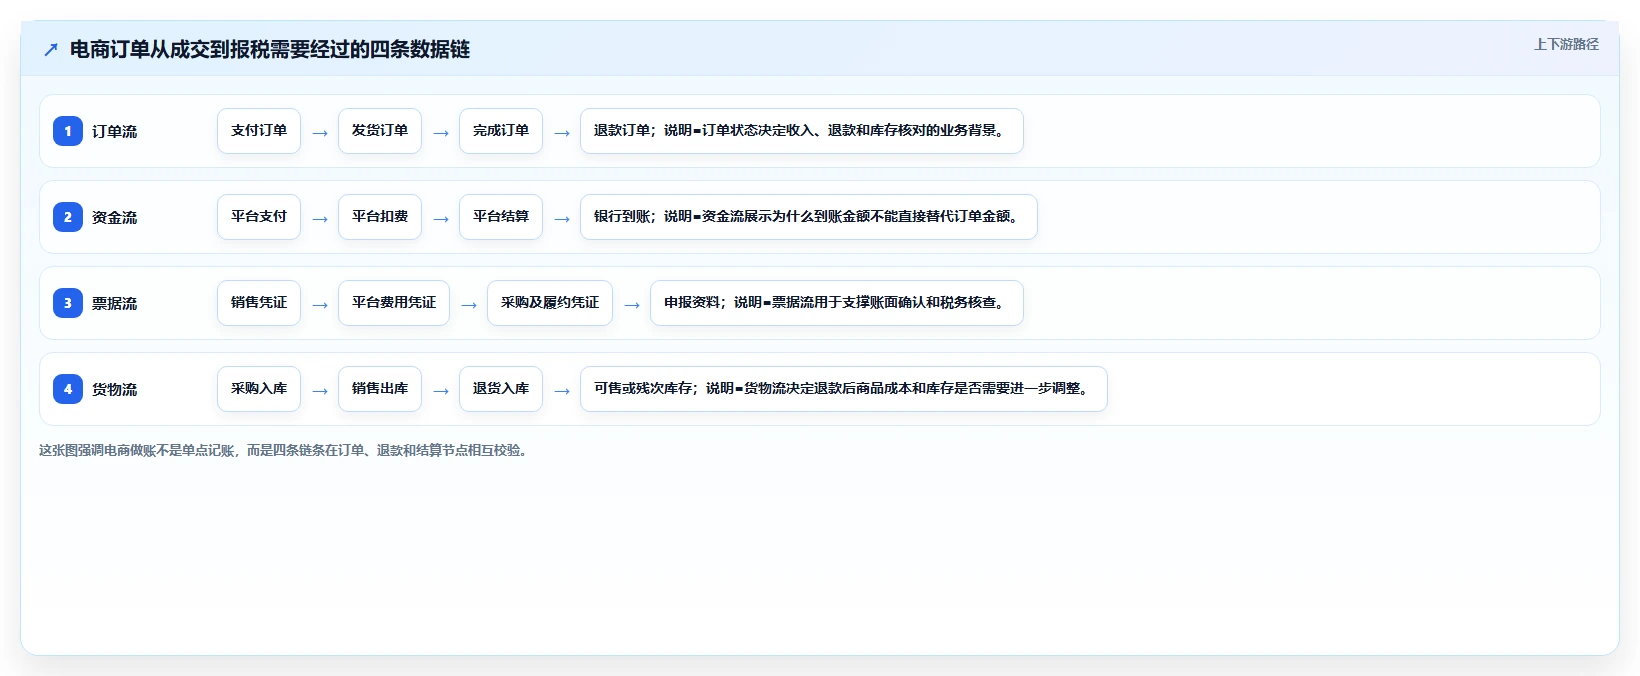Image resolution: width=1640 pixels, height=676 pixels.
Task: Click the arrow after 平台结算
Action: coord(562,219)
